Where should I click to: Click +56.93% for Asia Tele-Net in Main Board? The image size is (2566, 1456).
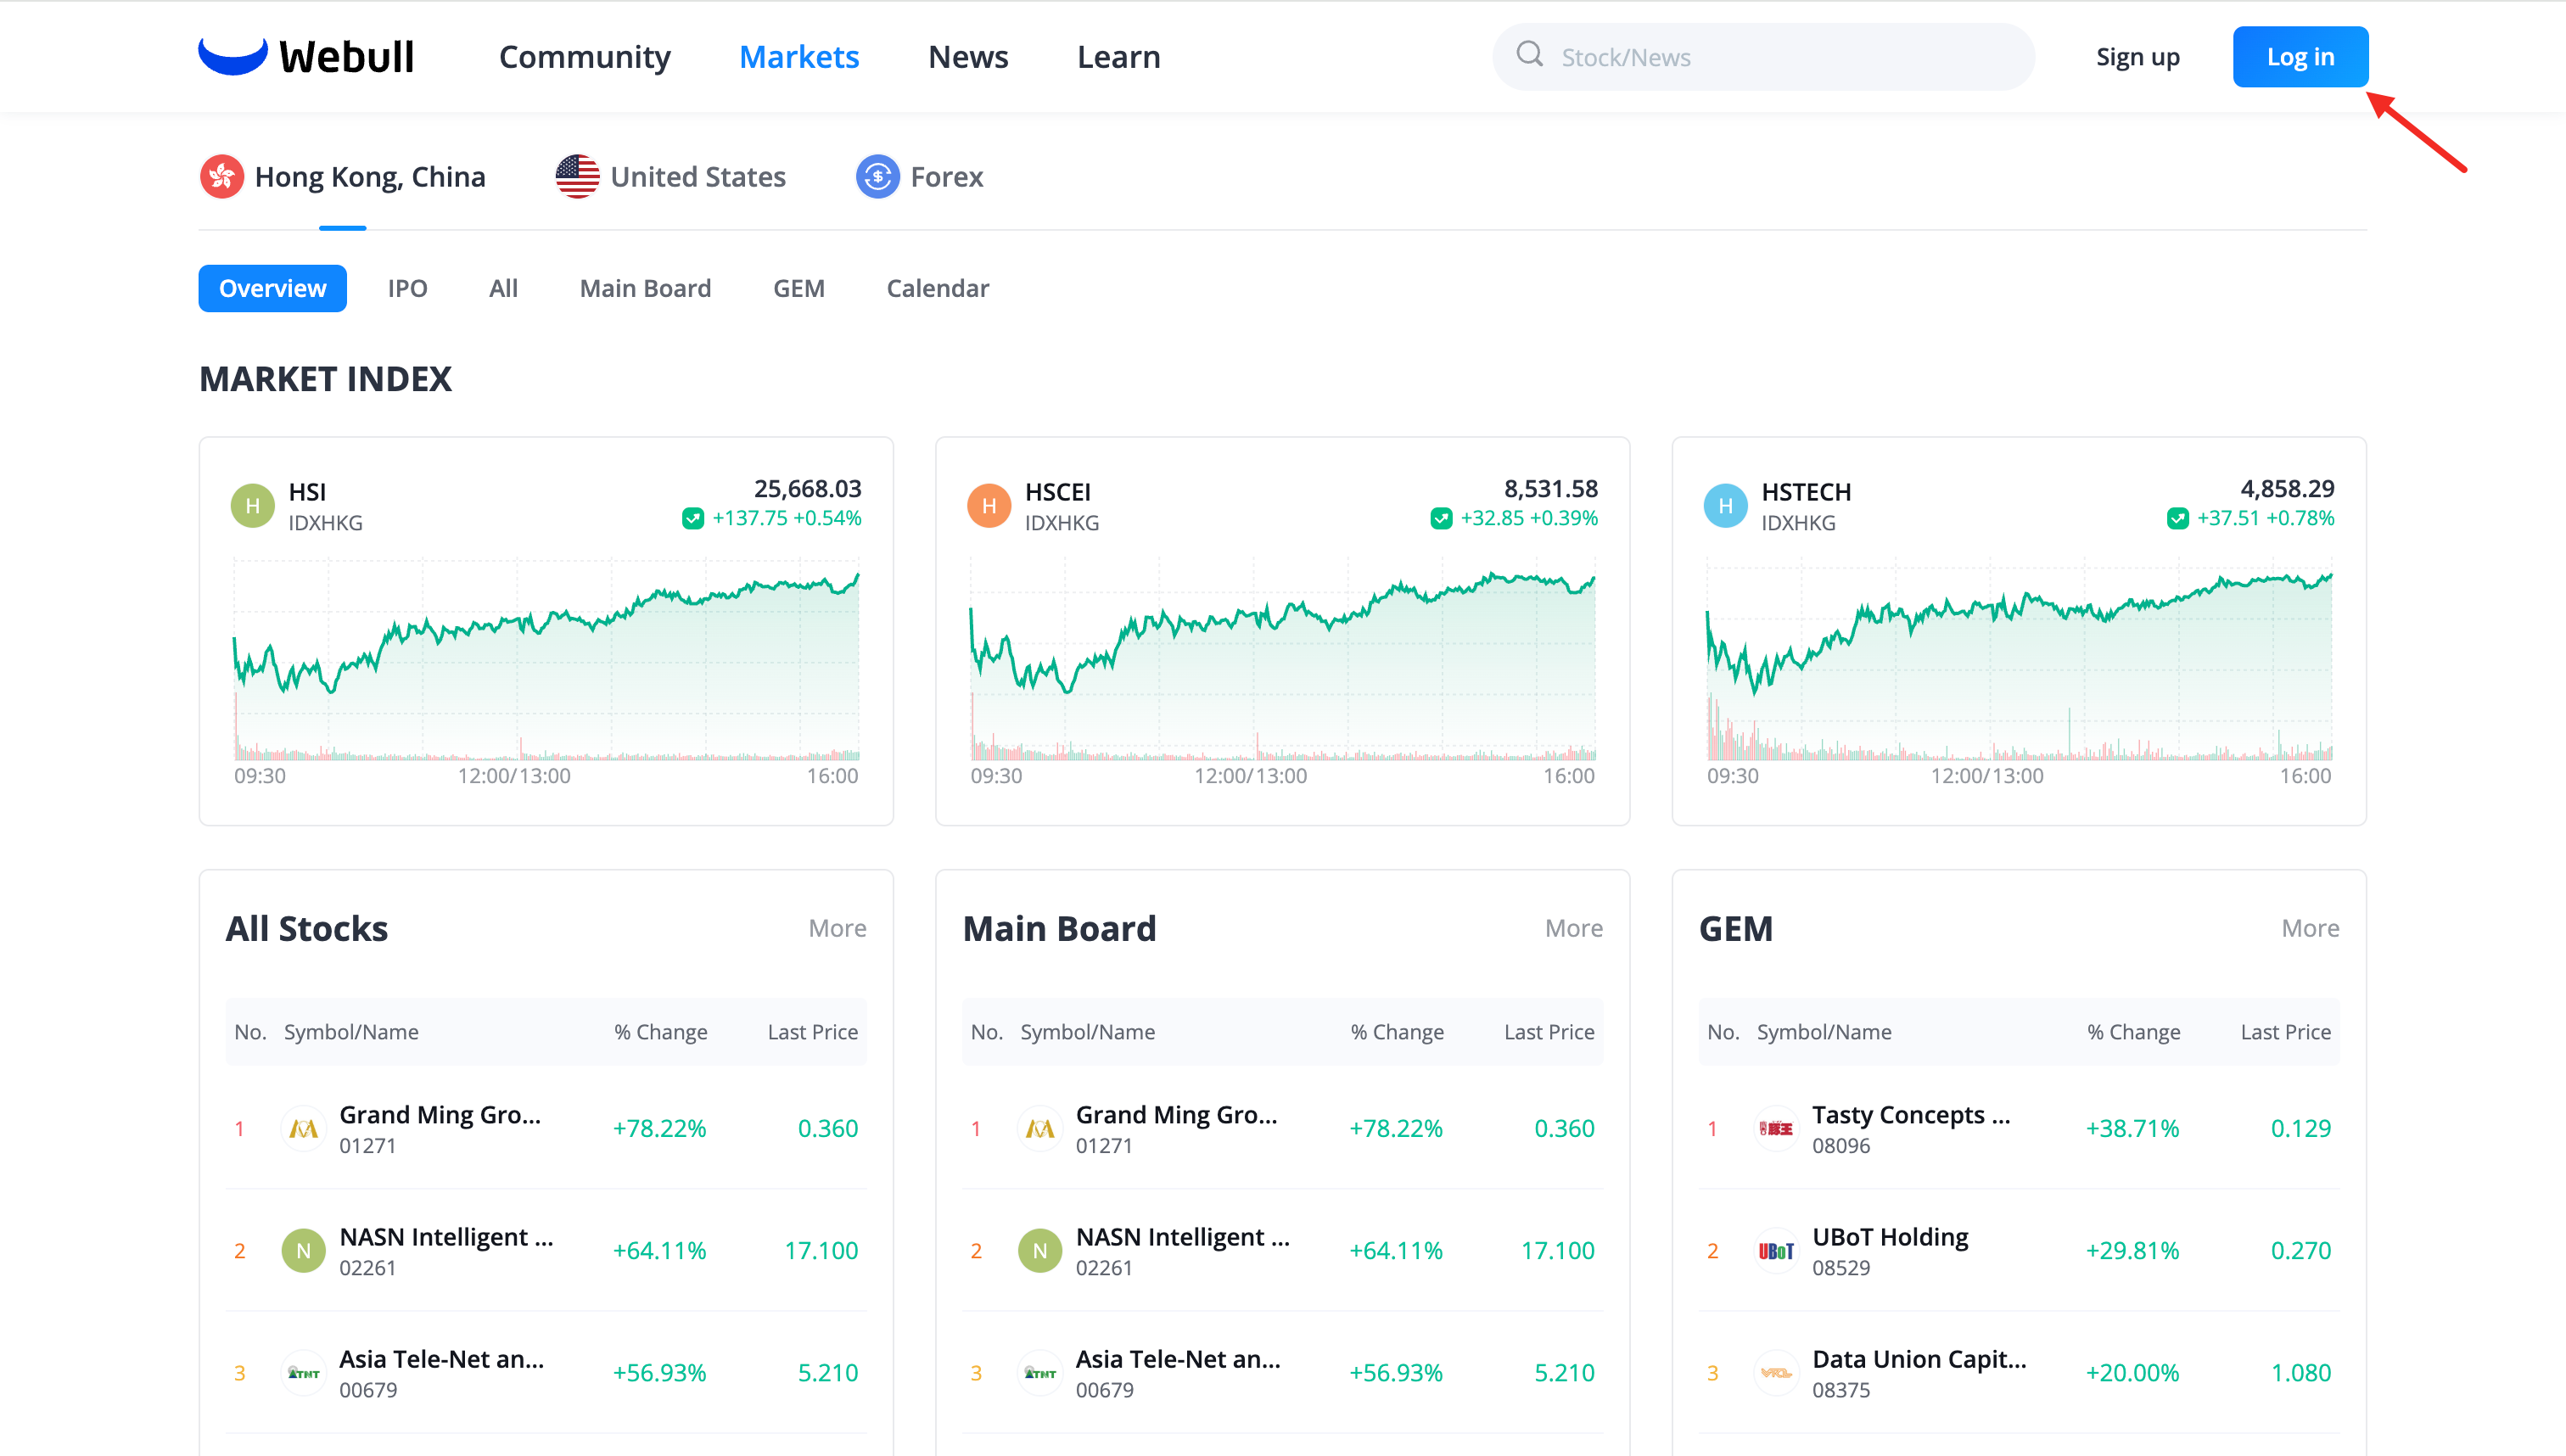[x=1395, y=1372]
